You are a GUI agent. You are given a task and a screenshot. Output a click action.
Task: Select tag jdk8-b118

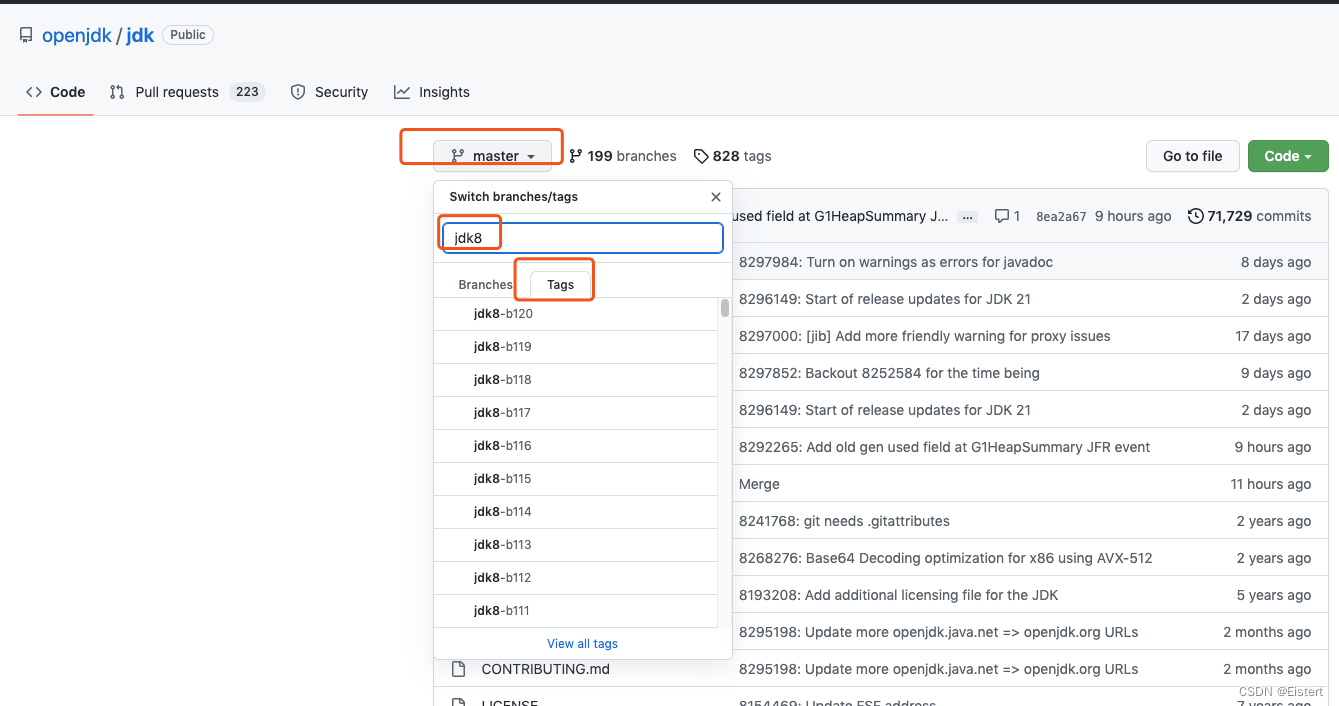tap(575, 380)
